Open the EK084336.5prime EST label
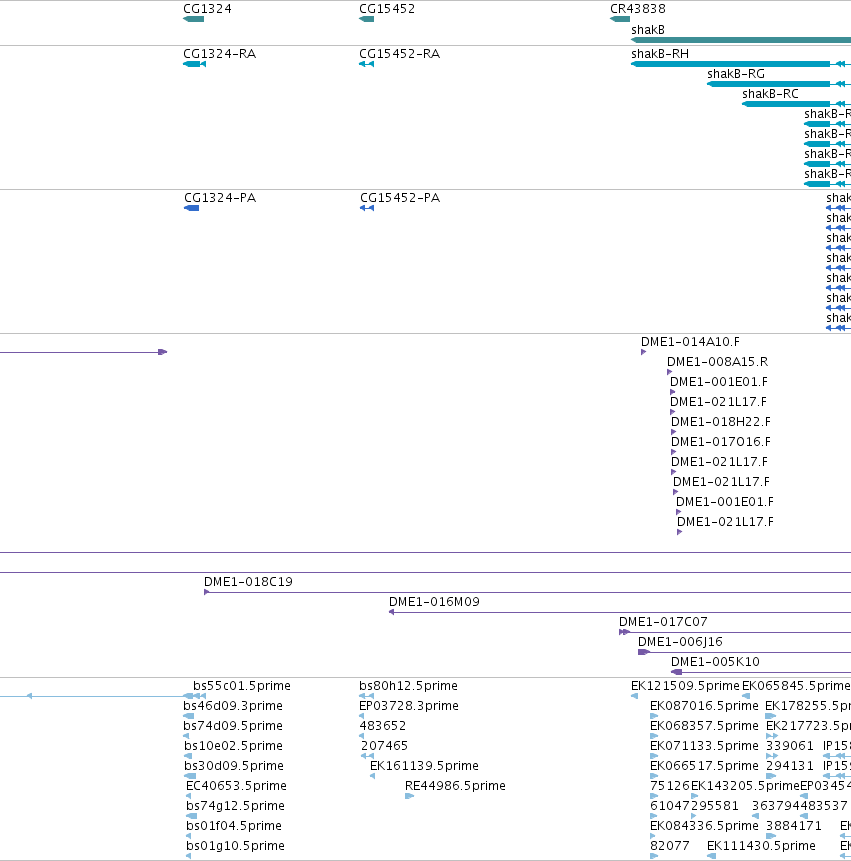The image size is (851, 861). pos(704,826)
